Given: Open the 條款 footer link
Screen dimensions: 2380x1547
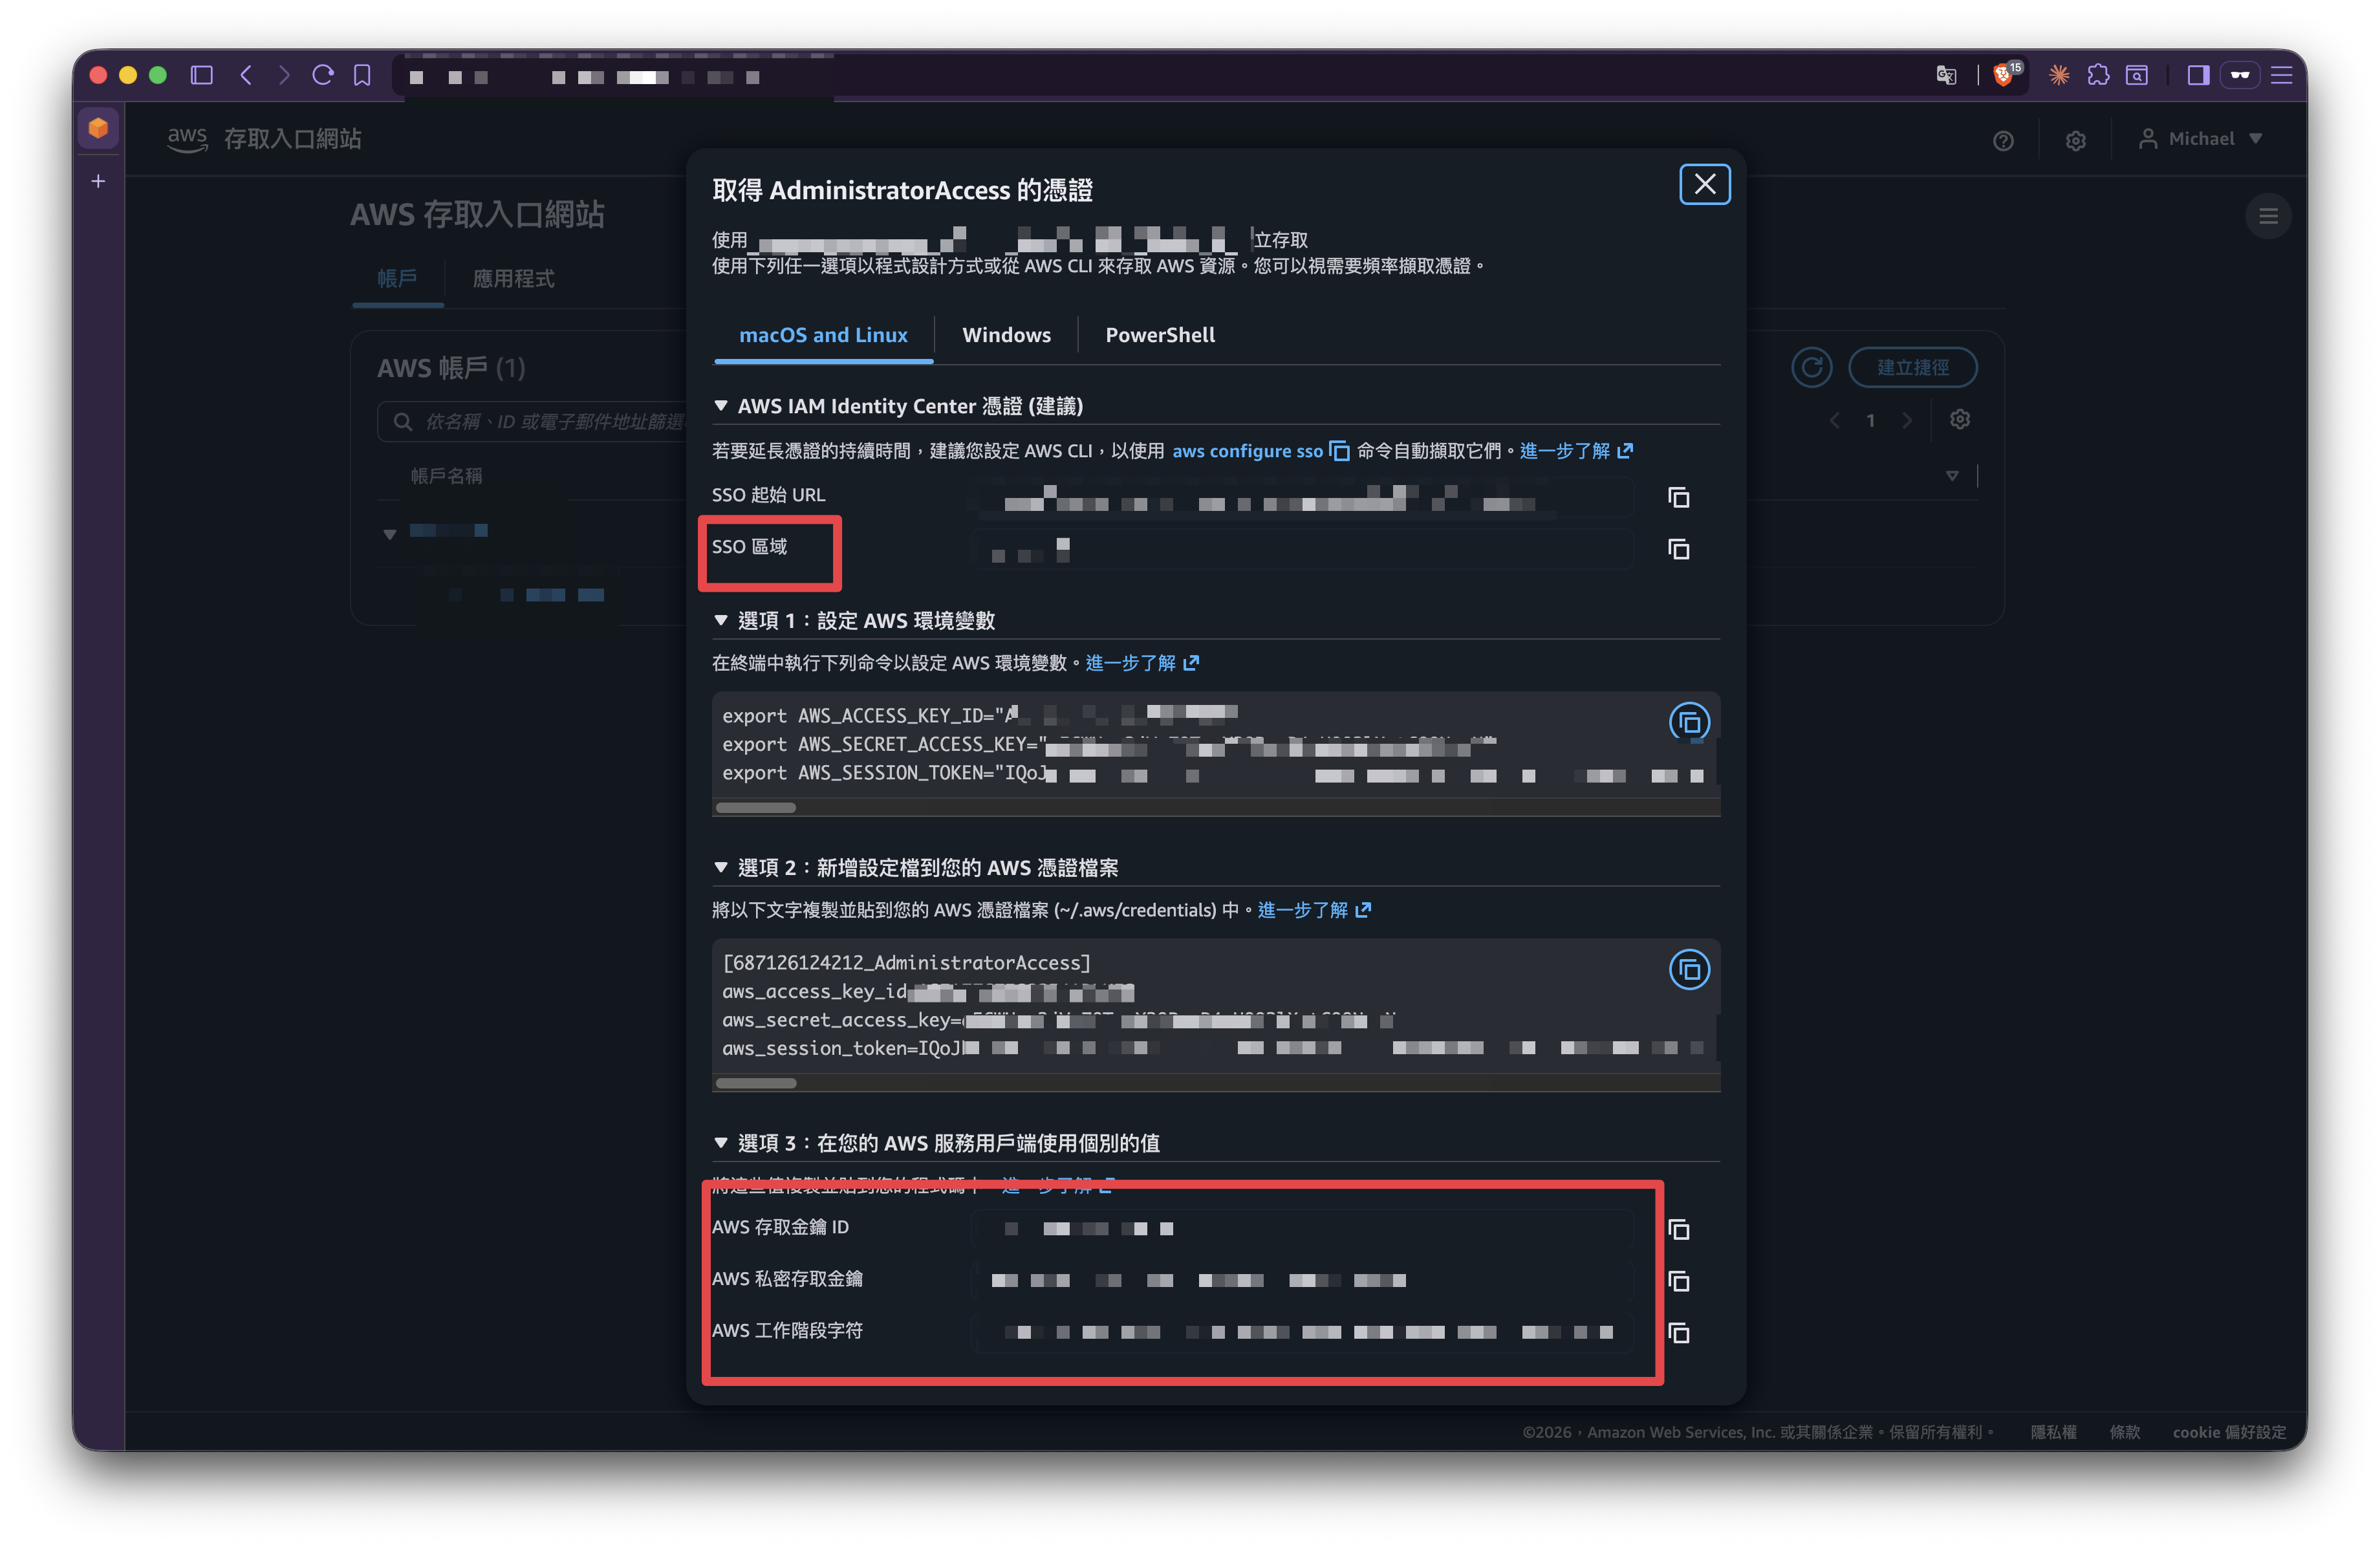Looking at the screenshot, I should [x=2125, y=1432].
